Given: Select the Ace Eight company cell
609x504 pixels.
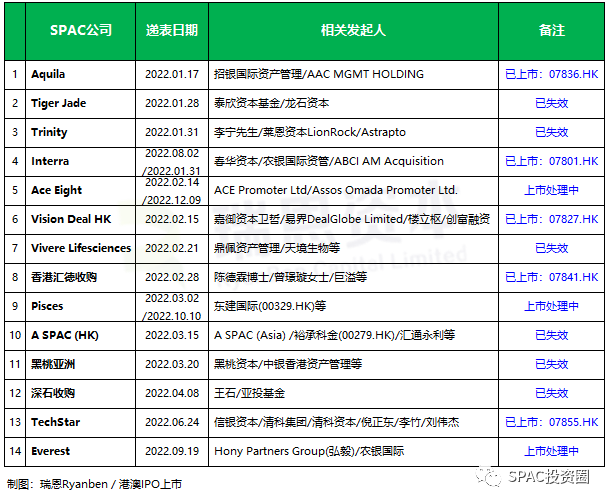Looking at the screenshot, I should [80, 191].
